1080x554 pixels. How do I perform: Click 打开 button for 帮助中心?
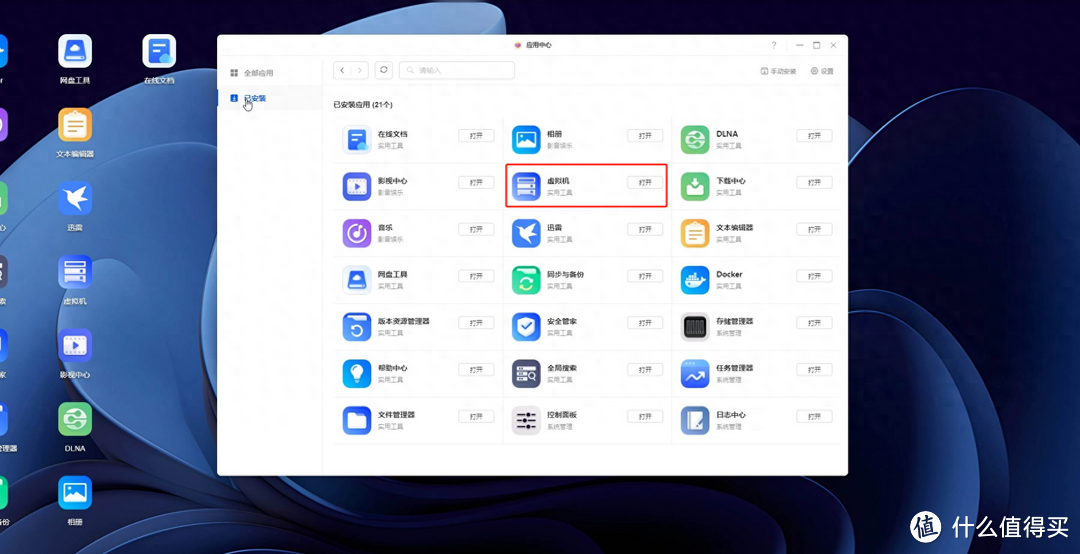point(476,370)
